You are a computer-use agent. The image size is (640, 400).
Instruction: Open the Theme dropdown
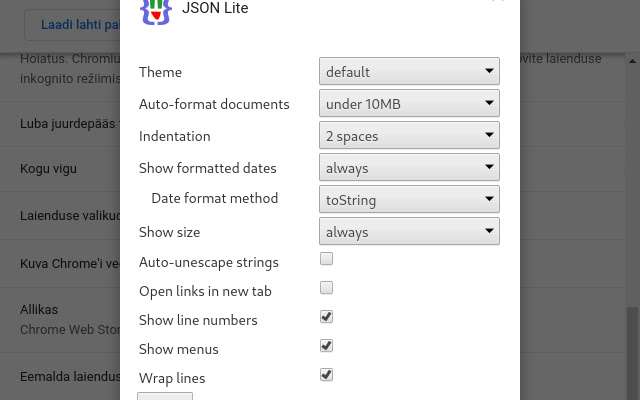pyautogui.click(x=409, y=72)
